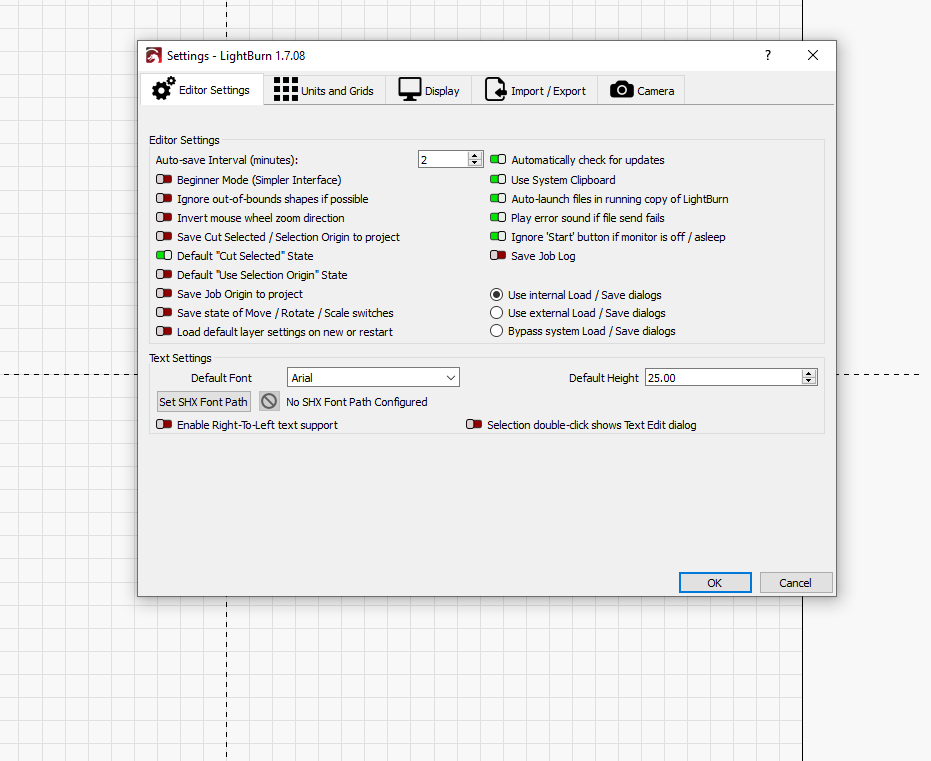The width and height of the screenshot is (931, 761).
Task: Toggle Auto-launch files in running copy
Action: coord(498,198)
